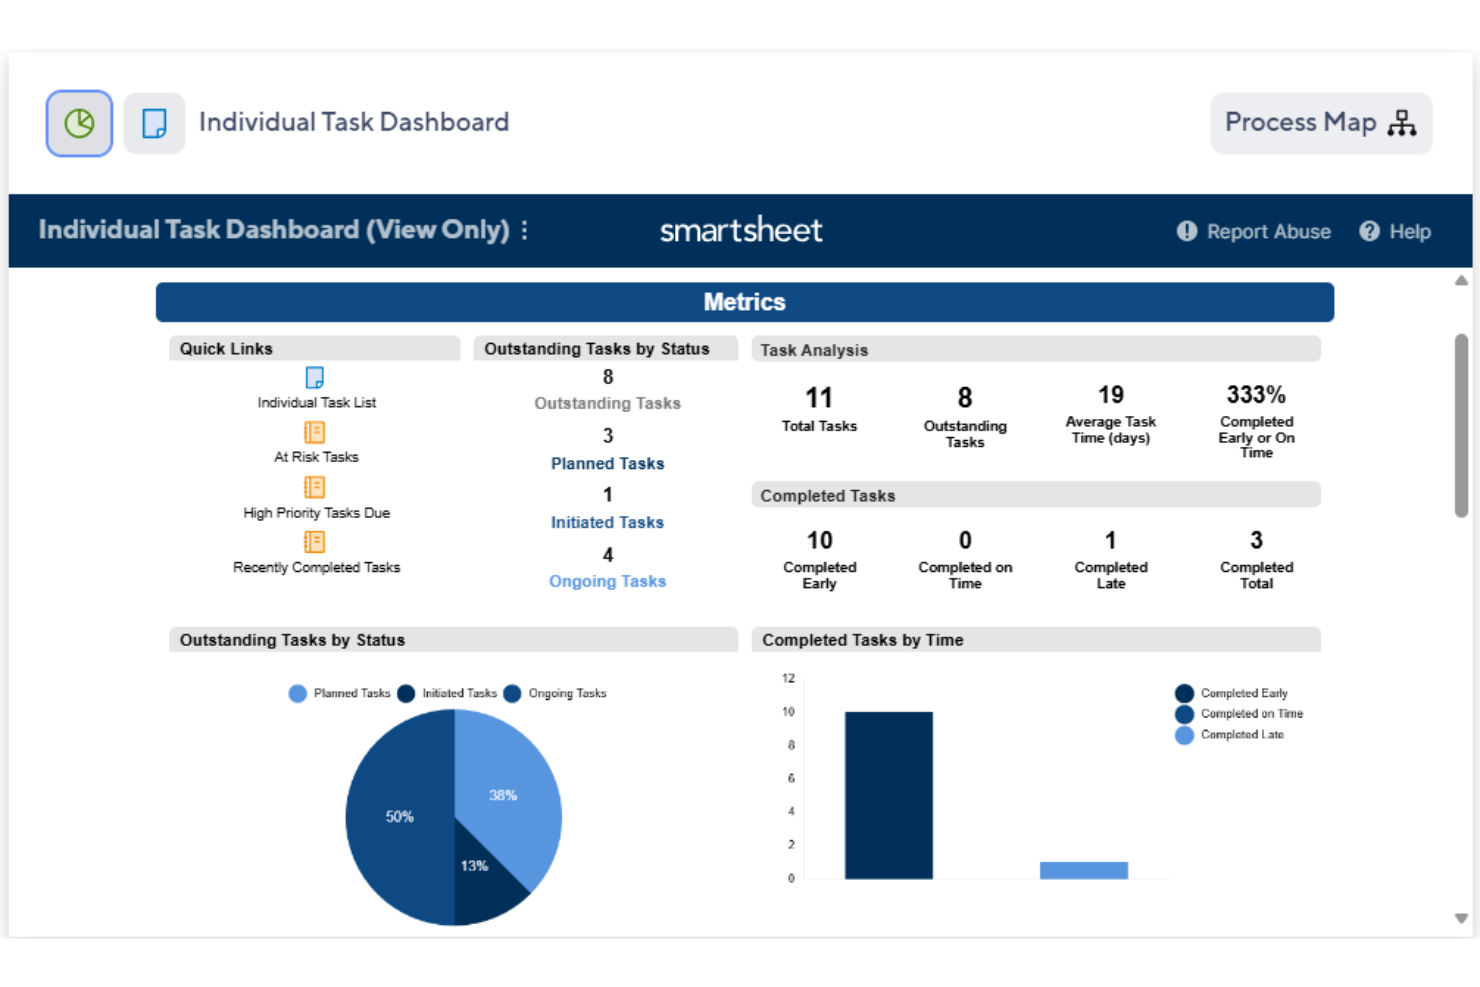Open the Initiated Tasks link
Viewport: 1480px width, 987px height.
[607, 521]
